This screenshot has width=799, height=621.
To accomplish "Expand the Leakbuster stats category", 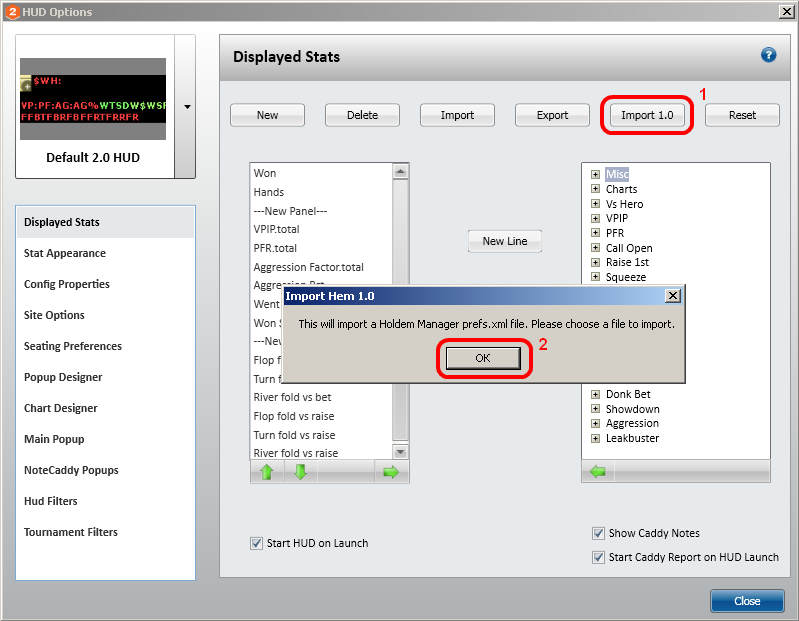I will (x=595, y=438).
